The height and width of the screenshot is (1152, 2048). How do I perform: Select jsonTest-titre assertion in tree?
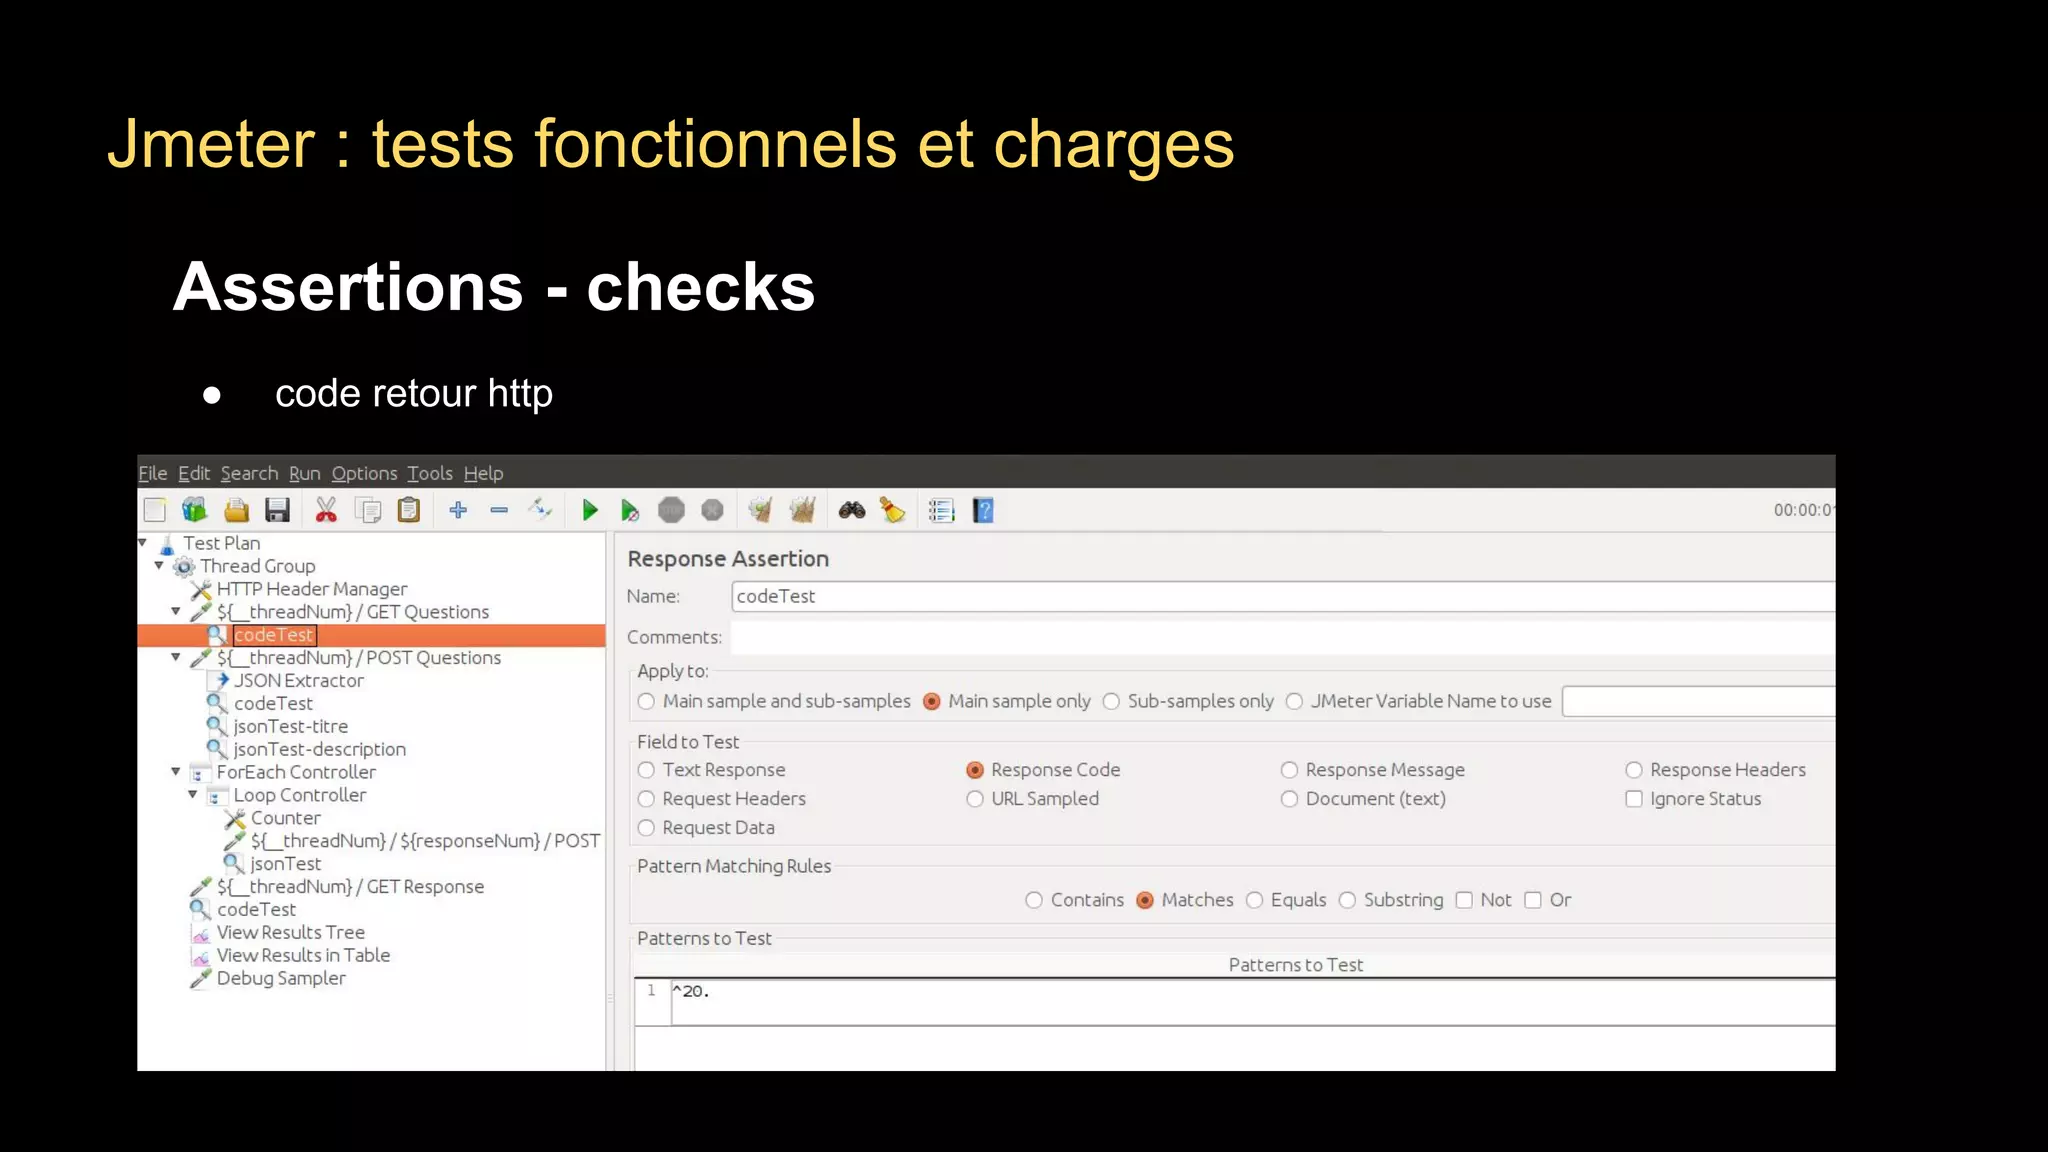(x=291, y=727)
